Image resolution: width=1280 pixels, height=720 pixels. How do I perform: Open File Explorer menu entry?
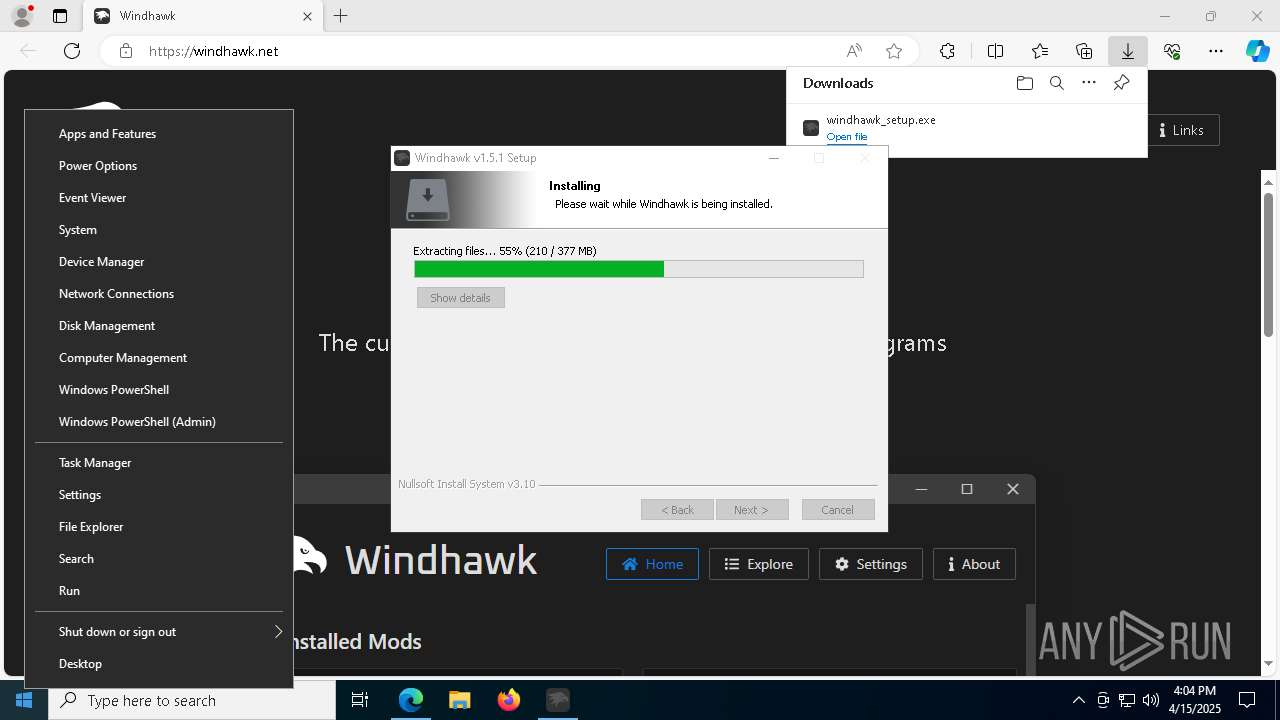pyautogui.click(x=159, y=527)
